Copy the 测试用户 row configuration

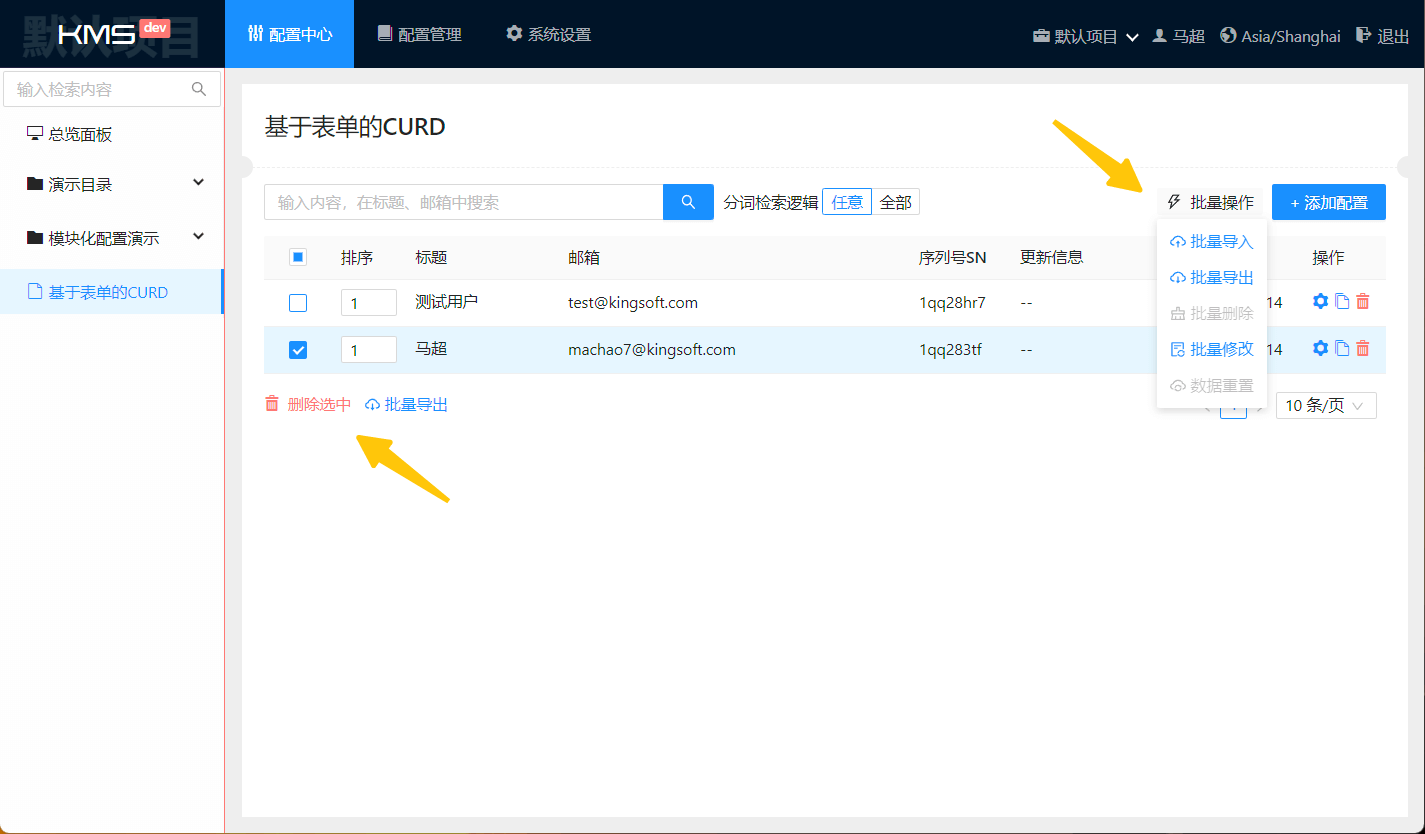[x=1342, y=301]
